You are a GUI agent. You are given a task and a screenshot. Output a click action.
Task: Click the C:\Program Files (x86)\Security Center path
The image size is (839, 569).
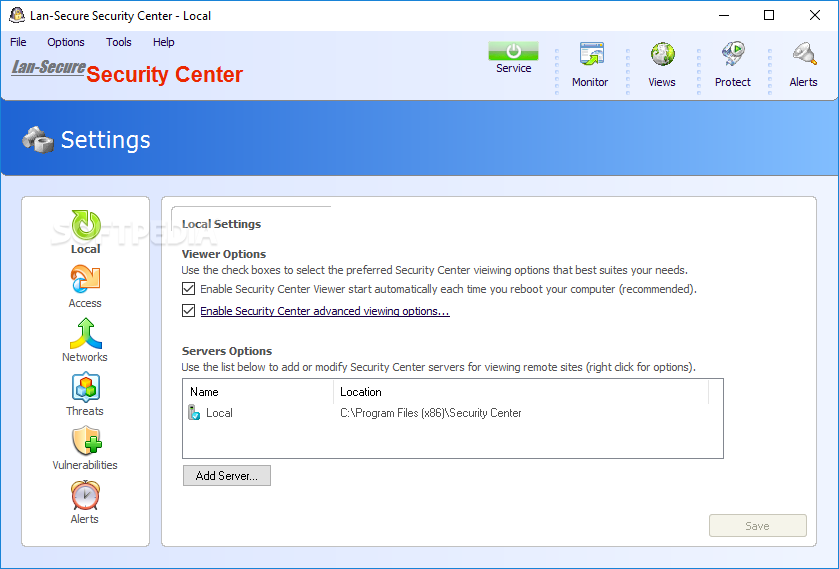[x=431, y=413]
